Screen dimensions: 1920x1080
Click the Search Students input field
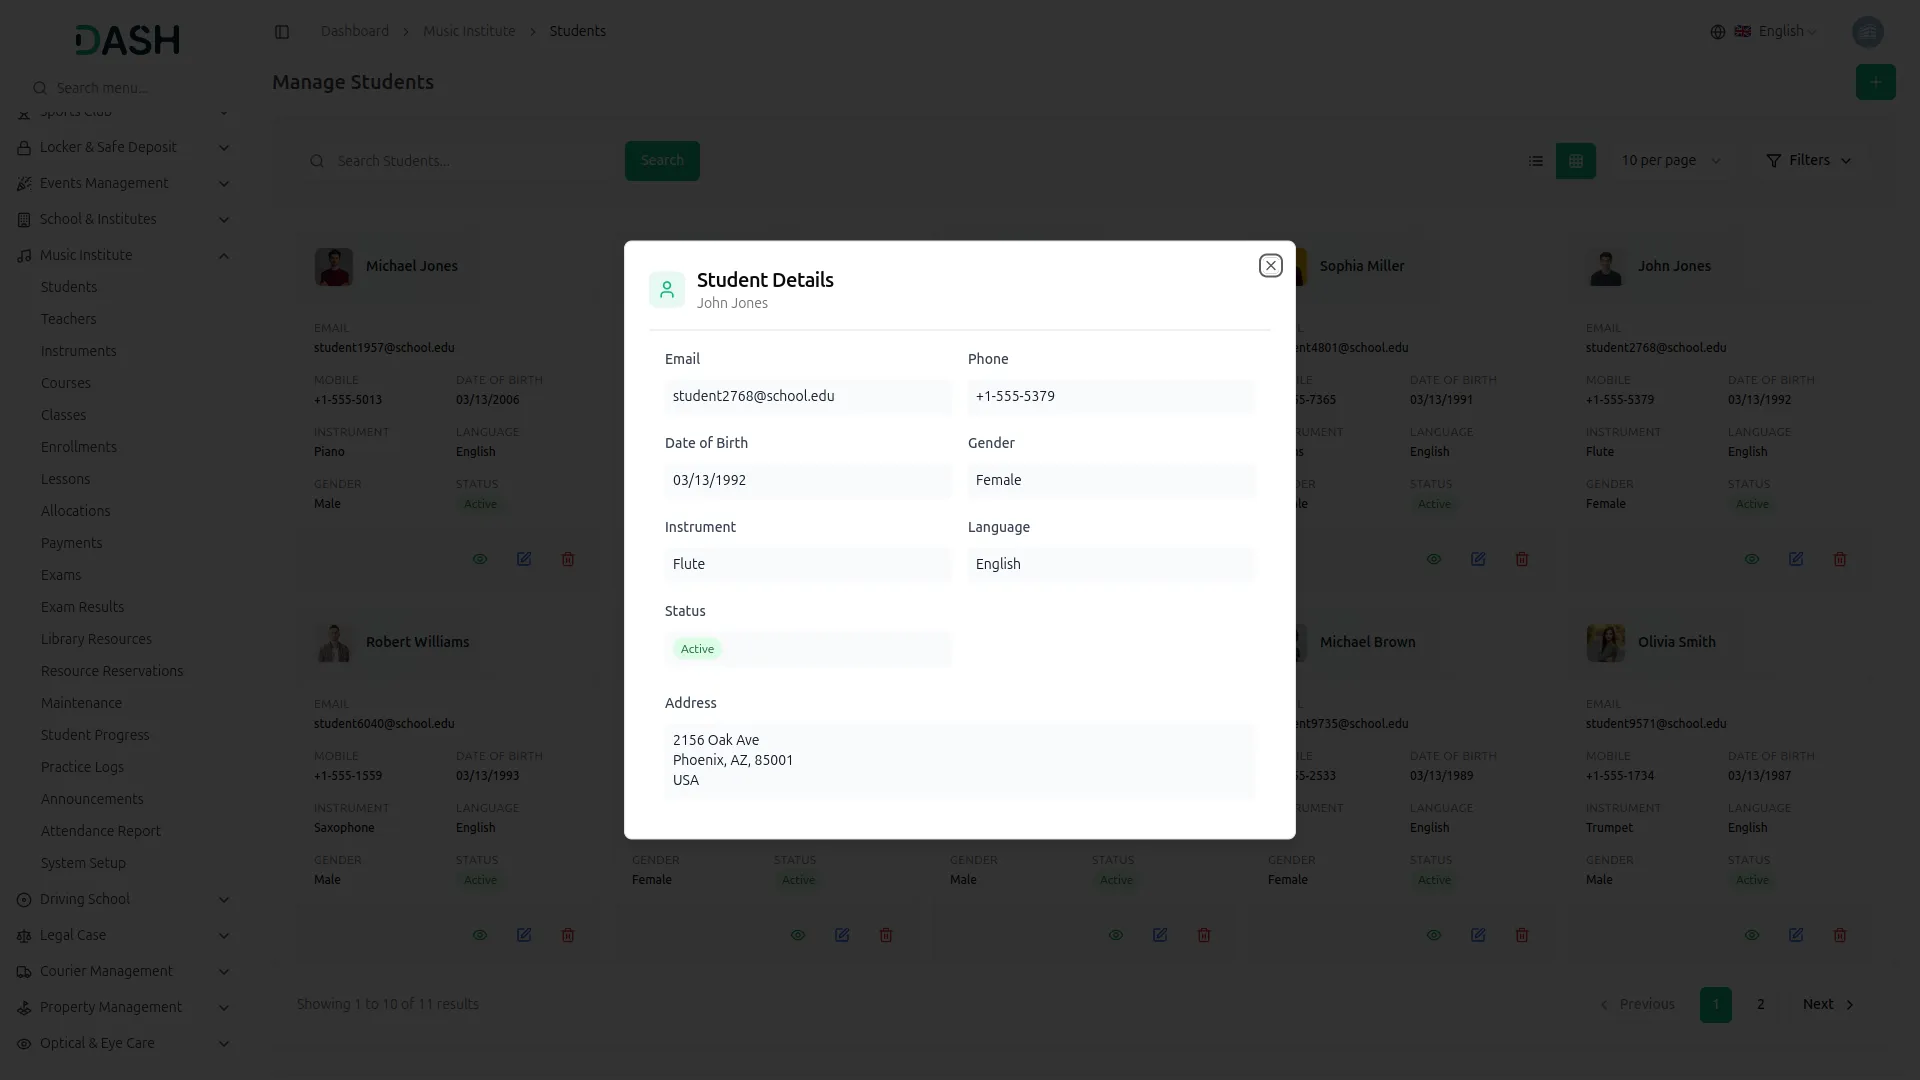pos(470,161)
